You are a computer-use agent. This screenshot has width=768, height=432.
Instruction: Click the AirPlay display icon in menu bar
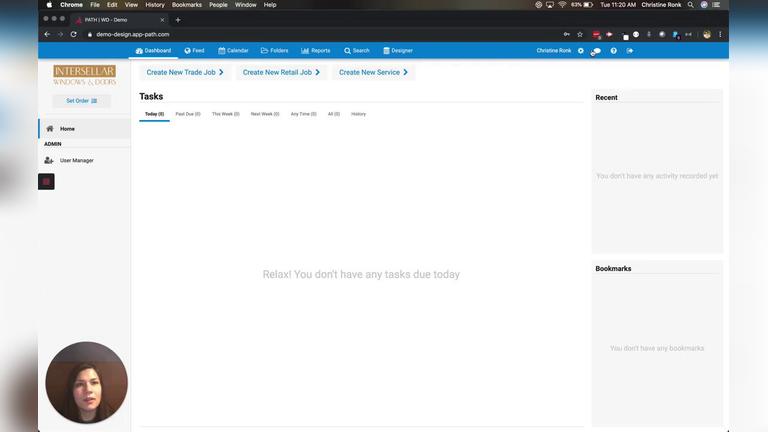550,4
